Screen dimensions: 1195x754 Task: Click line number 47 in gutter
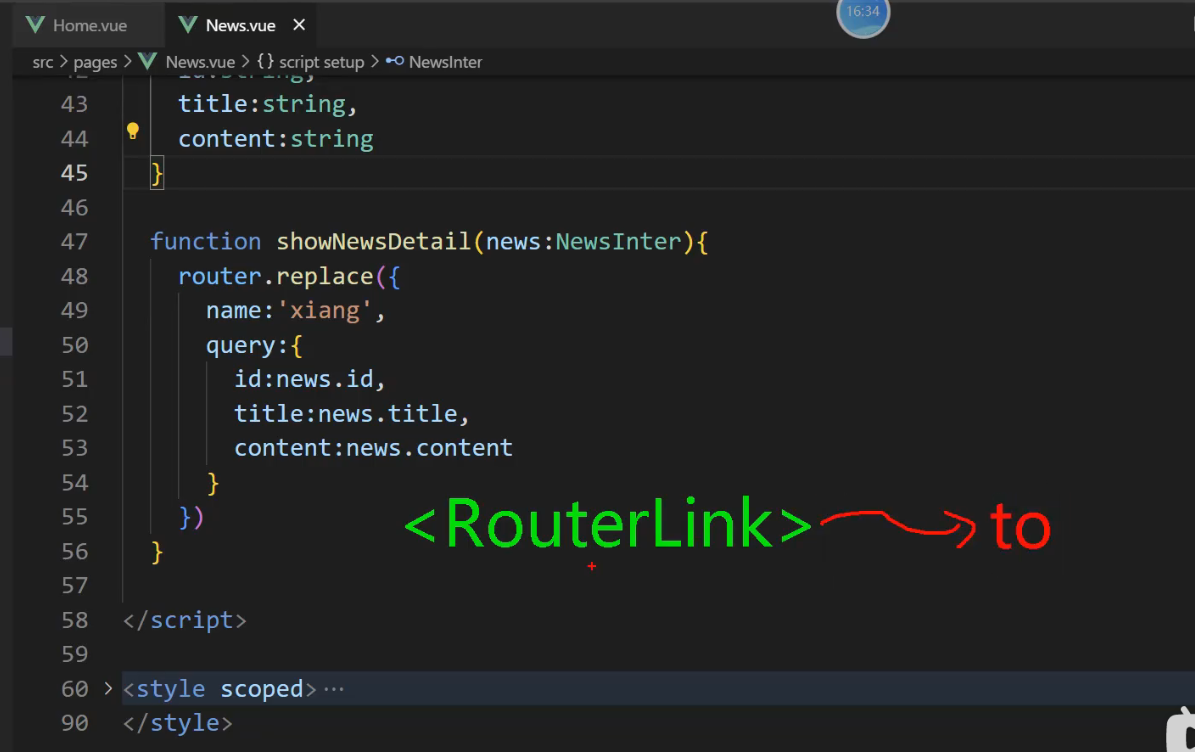click(x=74, y=242)
